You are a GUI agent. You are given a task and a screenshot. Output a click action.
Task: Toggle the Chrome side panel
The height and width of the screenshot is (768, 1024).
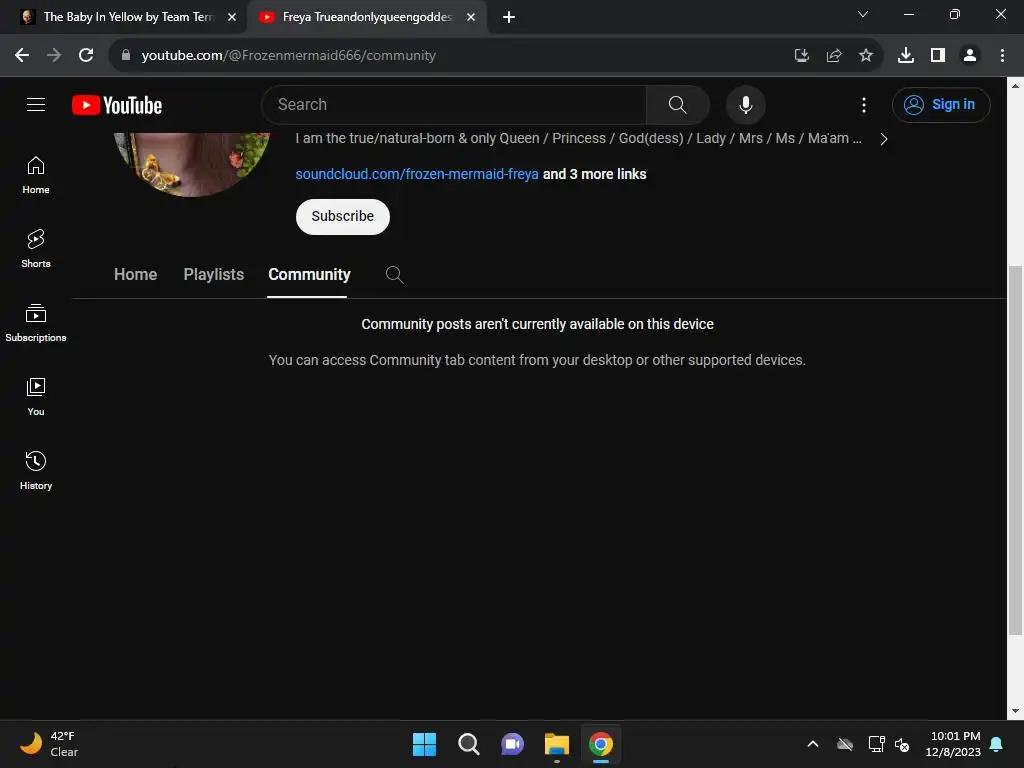click(x=938, y=56)
